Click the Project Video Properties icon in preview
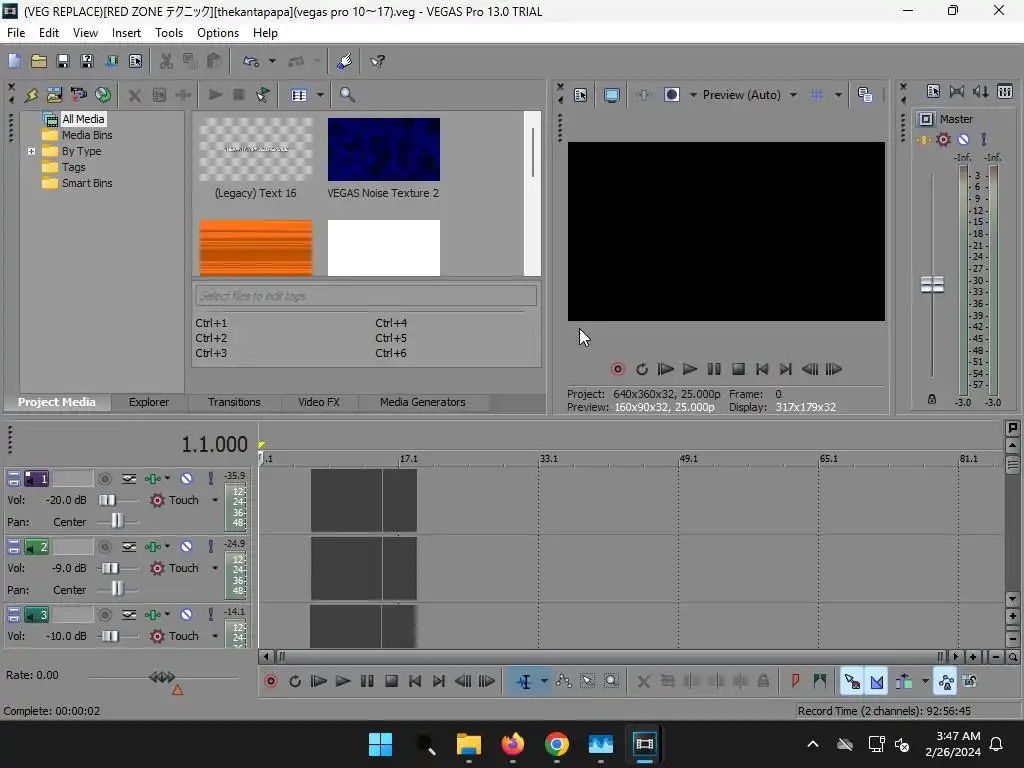This screenshot has width=1024, height=768. 581,95
